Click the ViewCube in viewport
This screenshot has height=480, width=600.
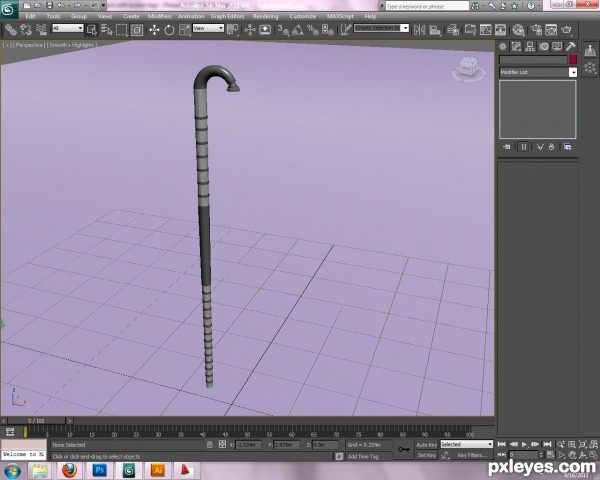click(x=468, y=68)
